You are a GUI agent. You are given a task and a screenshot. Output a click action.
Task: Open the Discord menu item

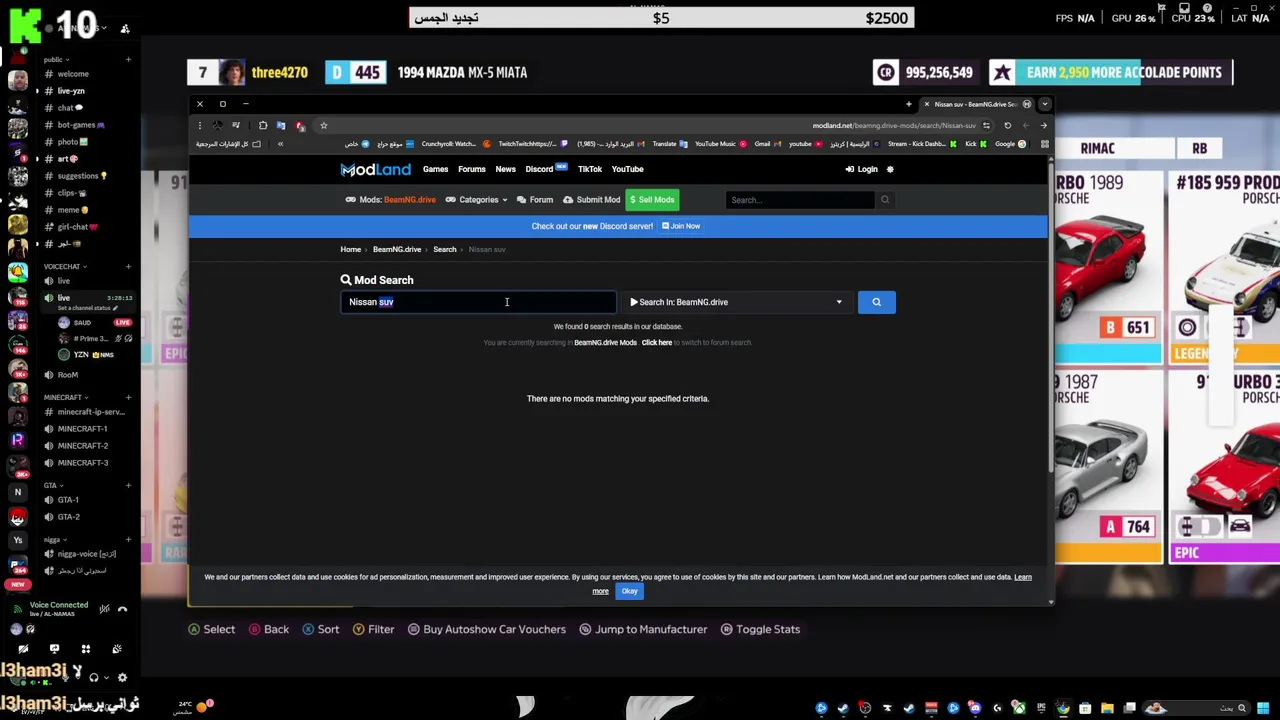(546, 169)
